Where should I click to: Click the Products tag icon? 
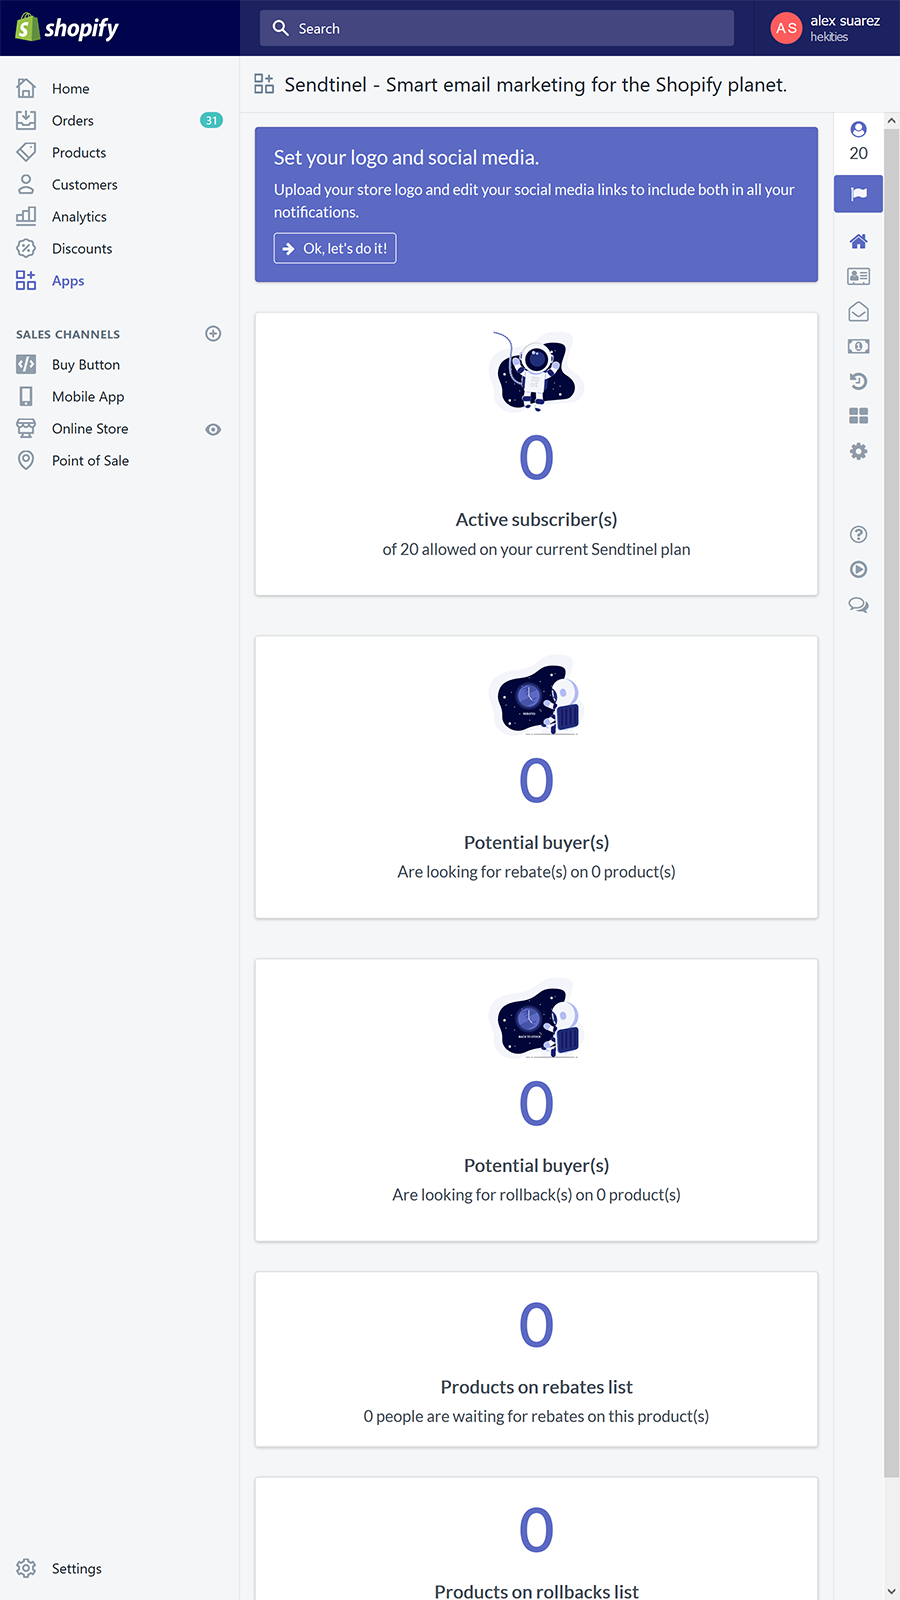pyautogui.click(x=26, y=152)
